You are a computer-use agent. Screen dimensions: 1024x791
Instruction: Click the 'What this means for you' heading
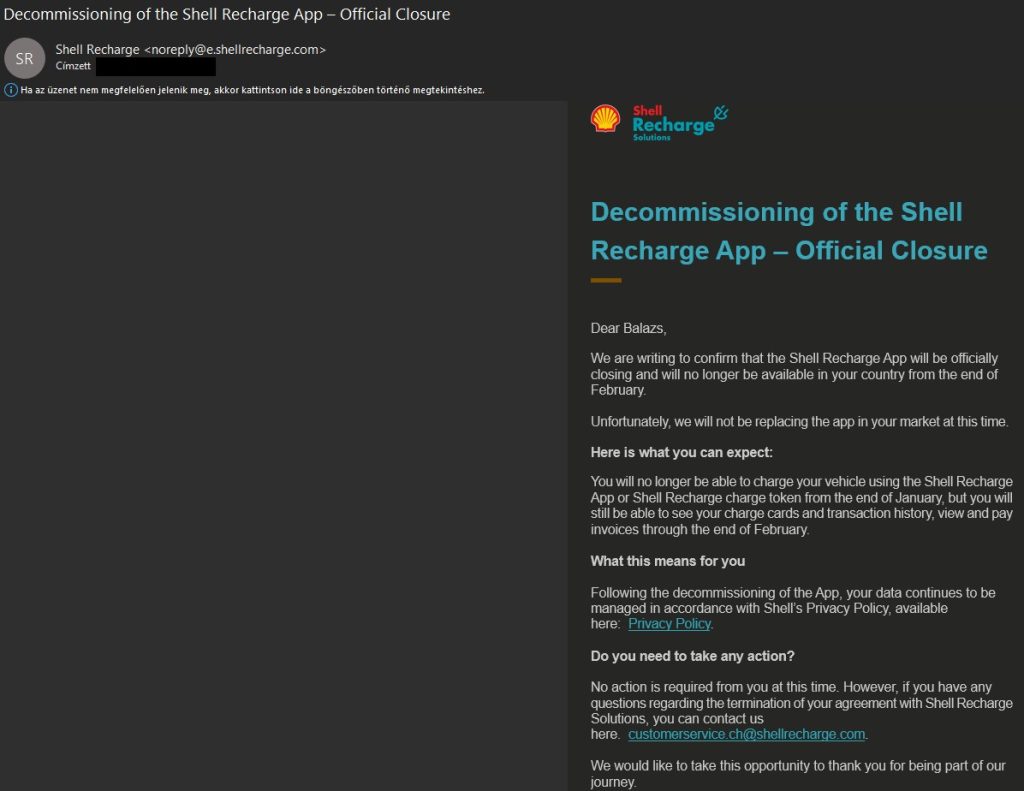click(x=667, y=561)
